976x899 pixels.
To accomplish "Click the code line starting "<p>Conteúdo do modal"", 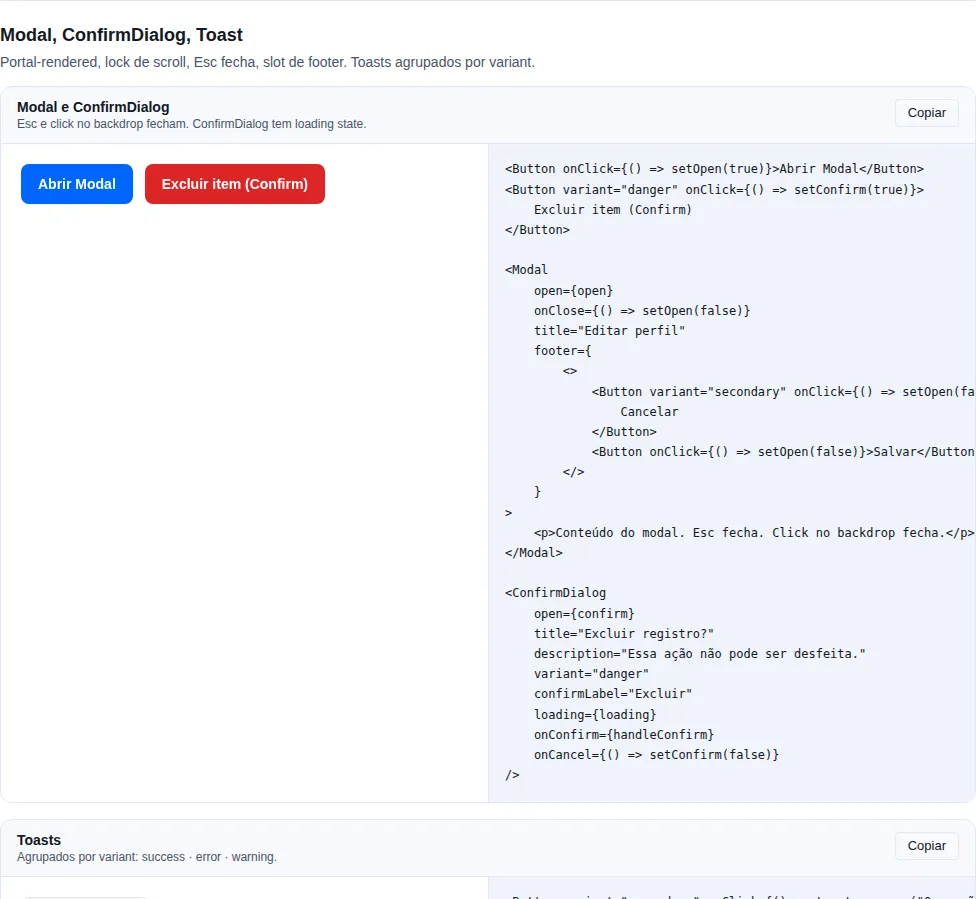I will (x=754, y=532).
